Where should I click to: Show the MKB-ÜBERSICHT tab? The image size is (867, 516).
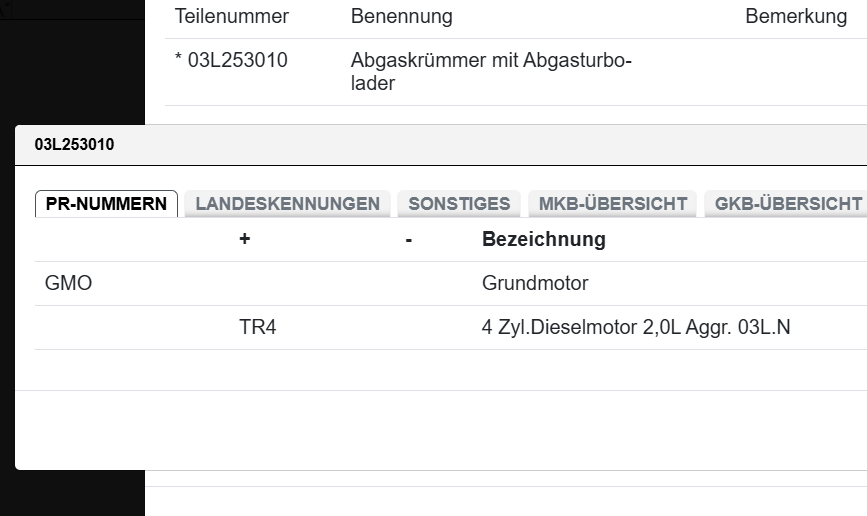point(613,203)
